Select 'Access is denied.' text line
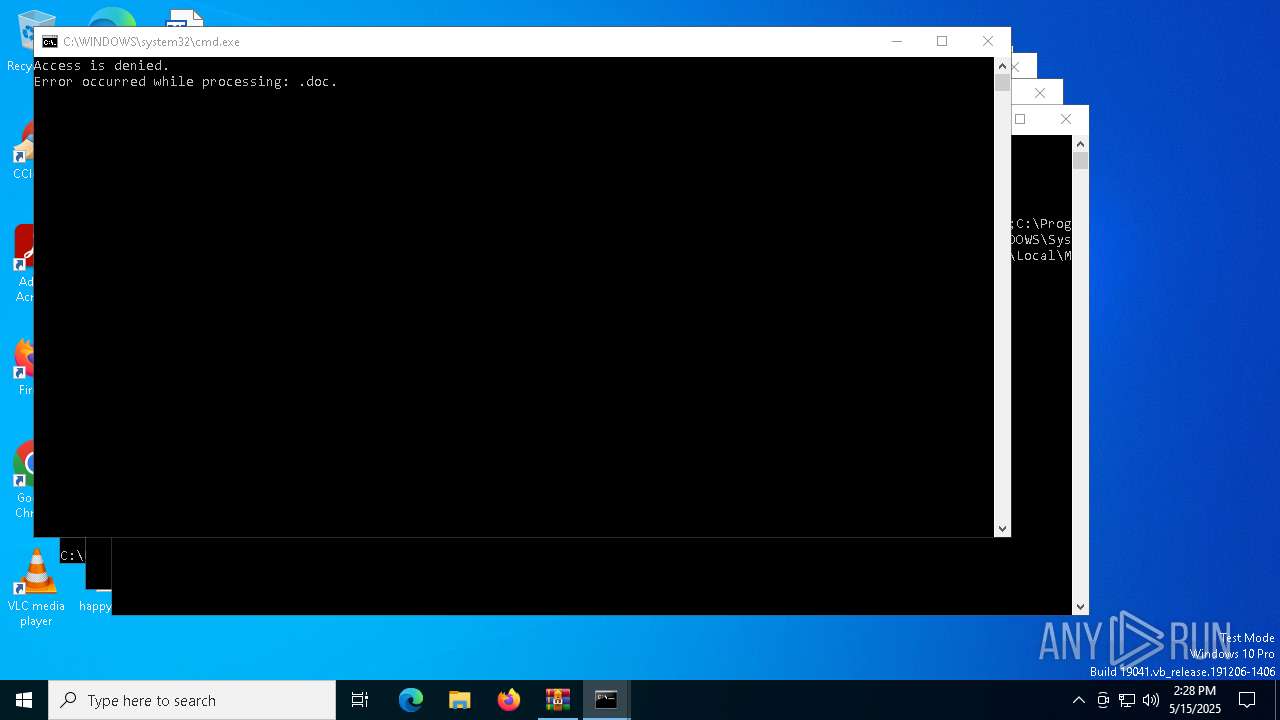Image resolution: width=1280 pixels, height=720 pixels. [102, 66]
